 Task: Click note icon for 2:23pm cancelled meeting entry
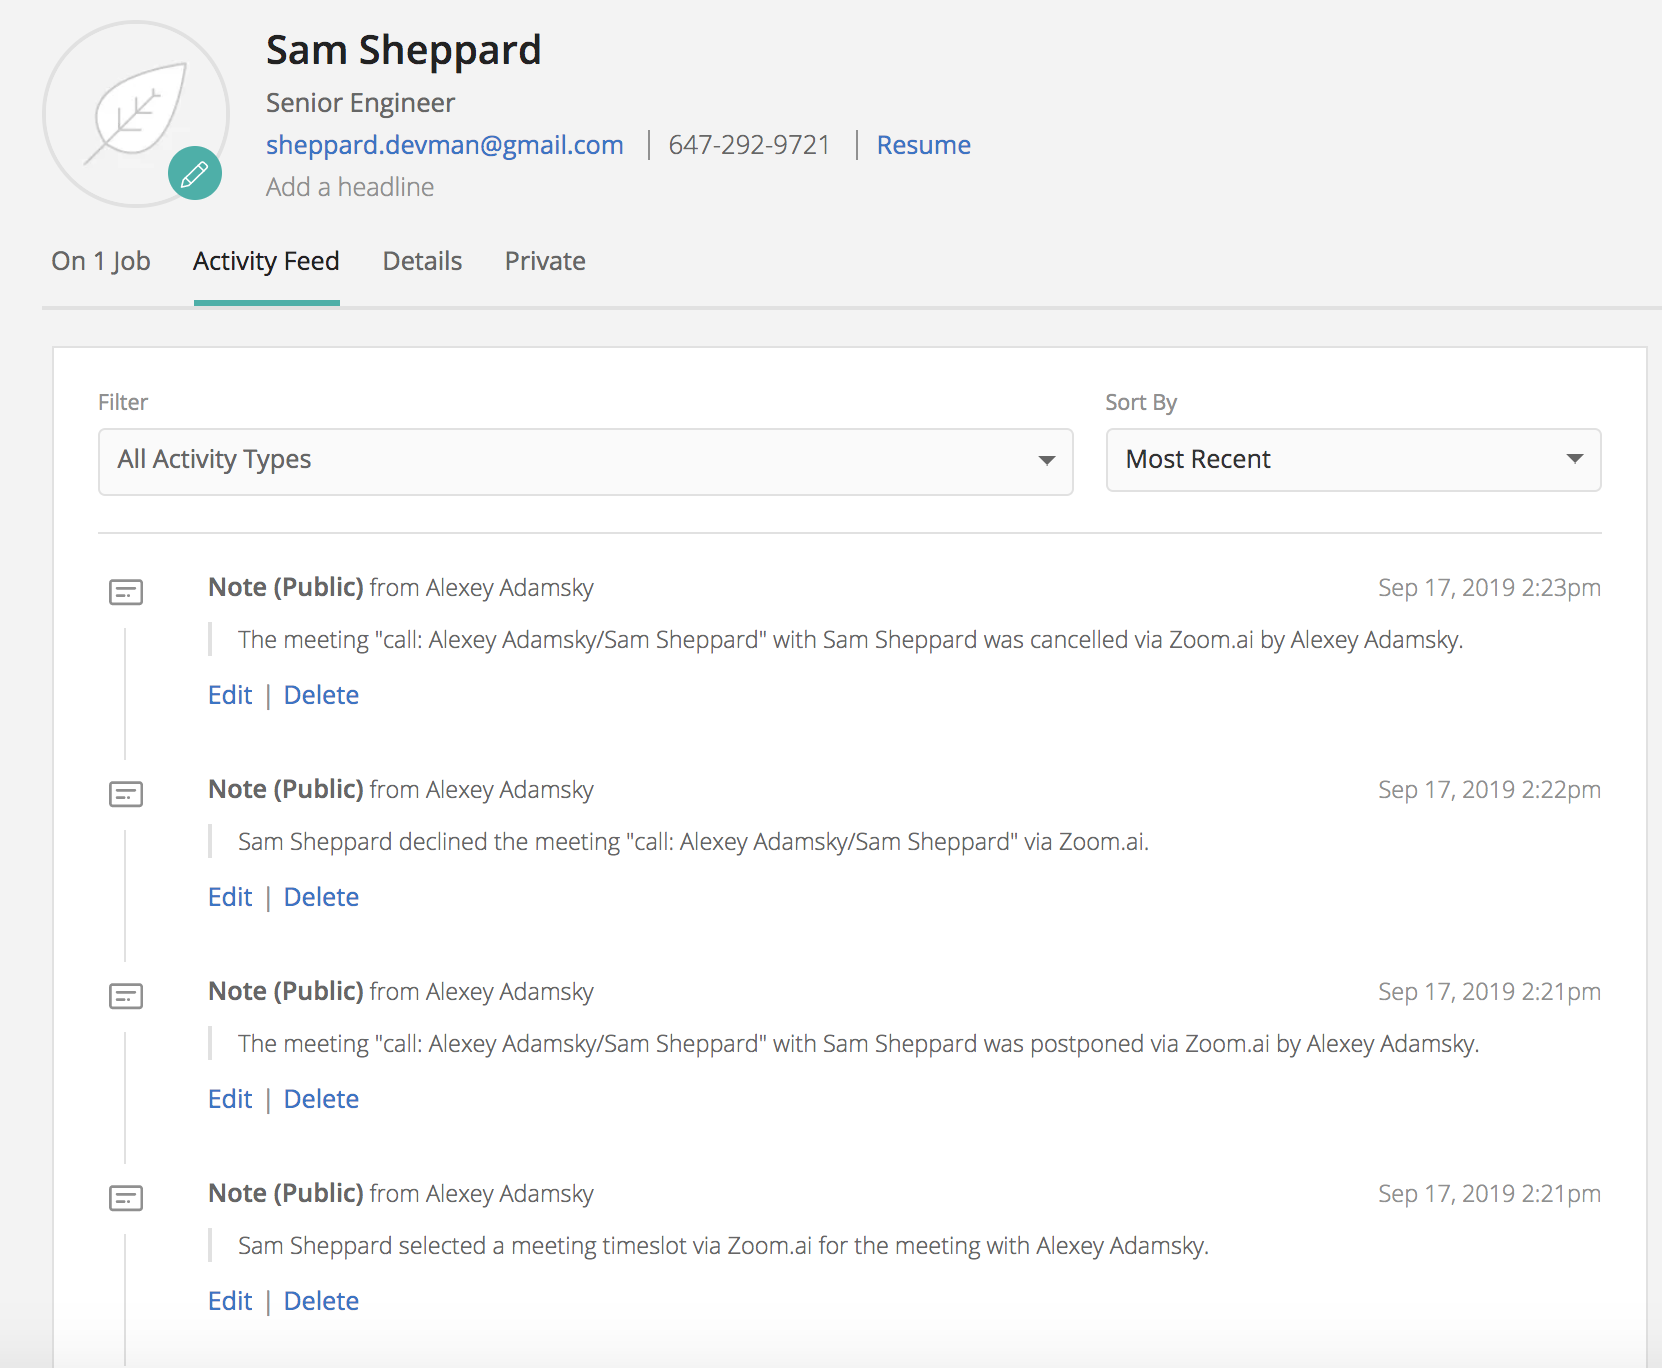126,592
